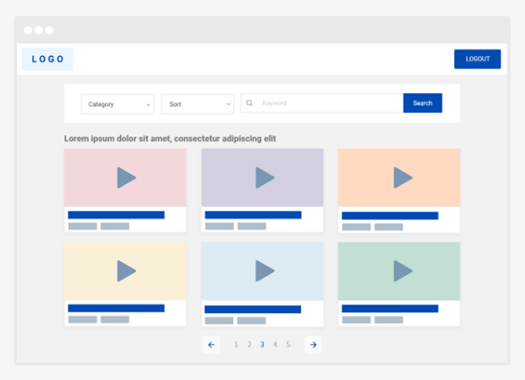Click the blue title bar under light blue video
The width and height of the screenshot is (525, 380).
point(253,309)
